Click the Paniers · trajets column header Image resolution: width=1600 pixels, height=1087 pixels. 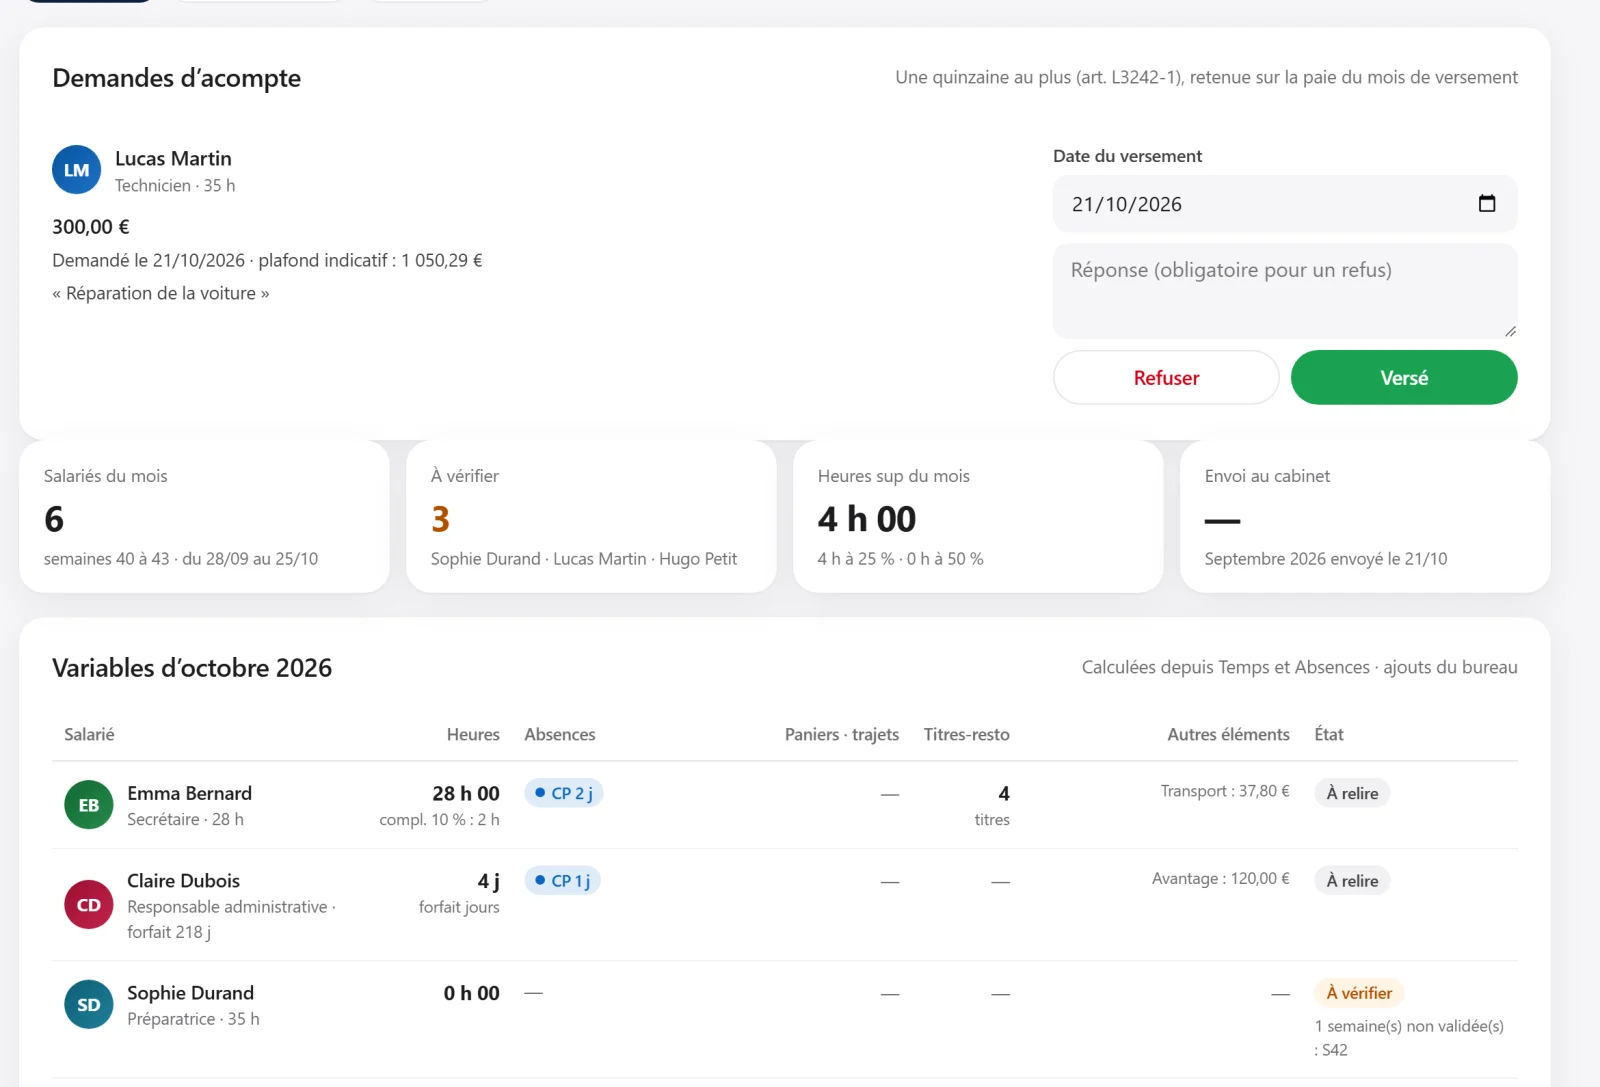[x=842, y=734]
